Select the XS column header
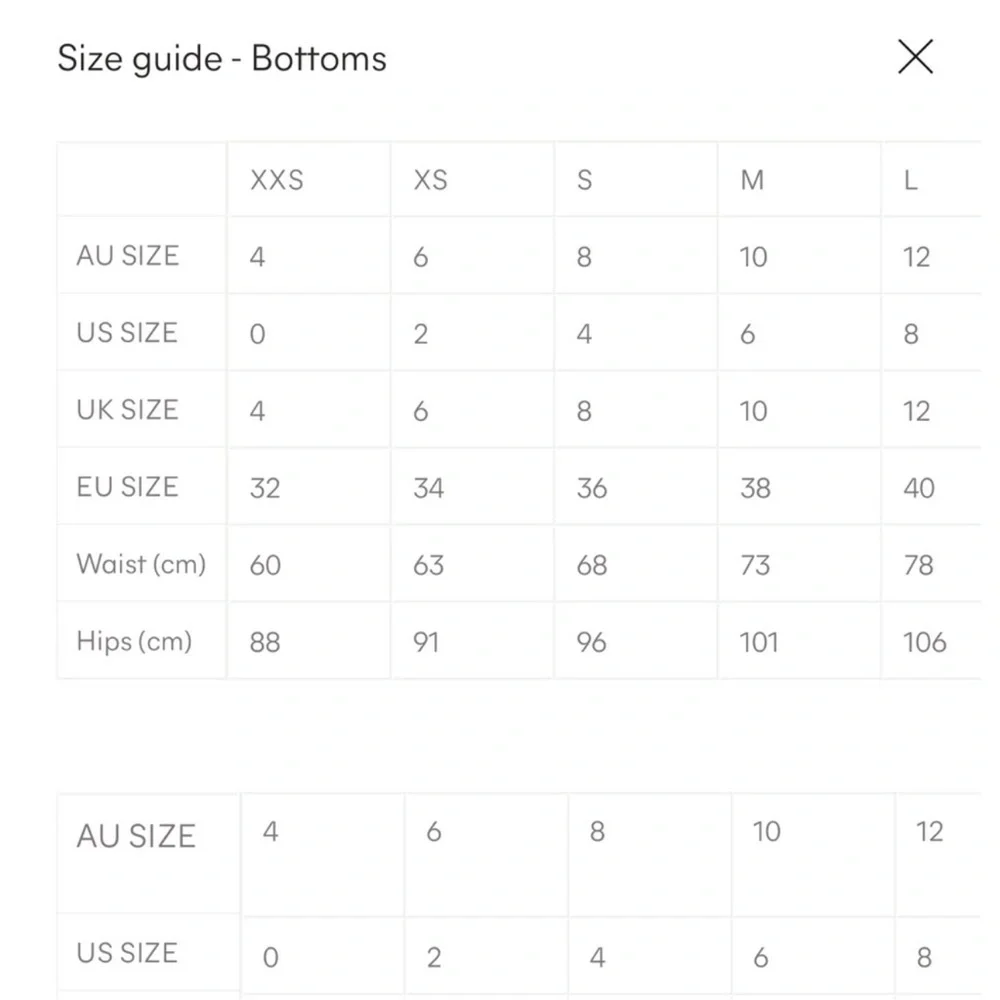The image size is (1000, 1000). [x=430, y=180]
